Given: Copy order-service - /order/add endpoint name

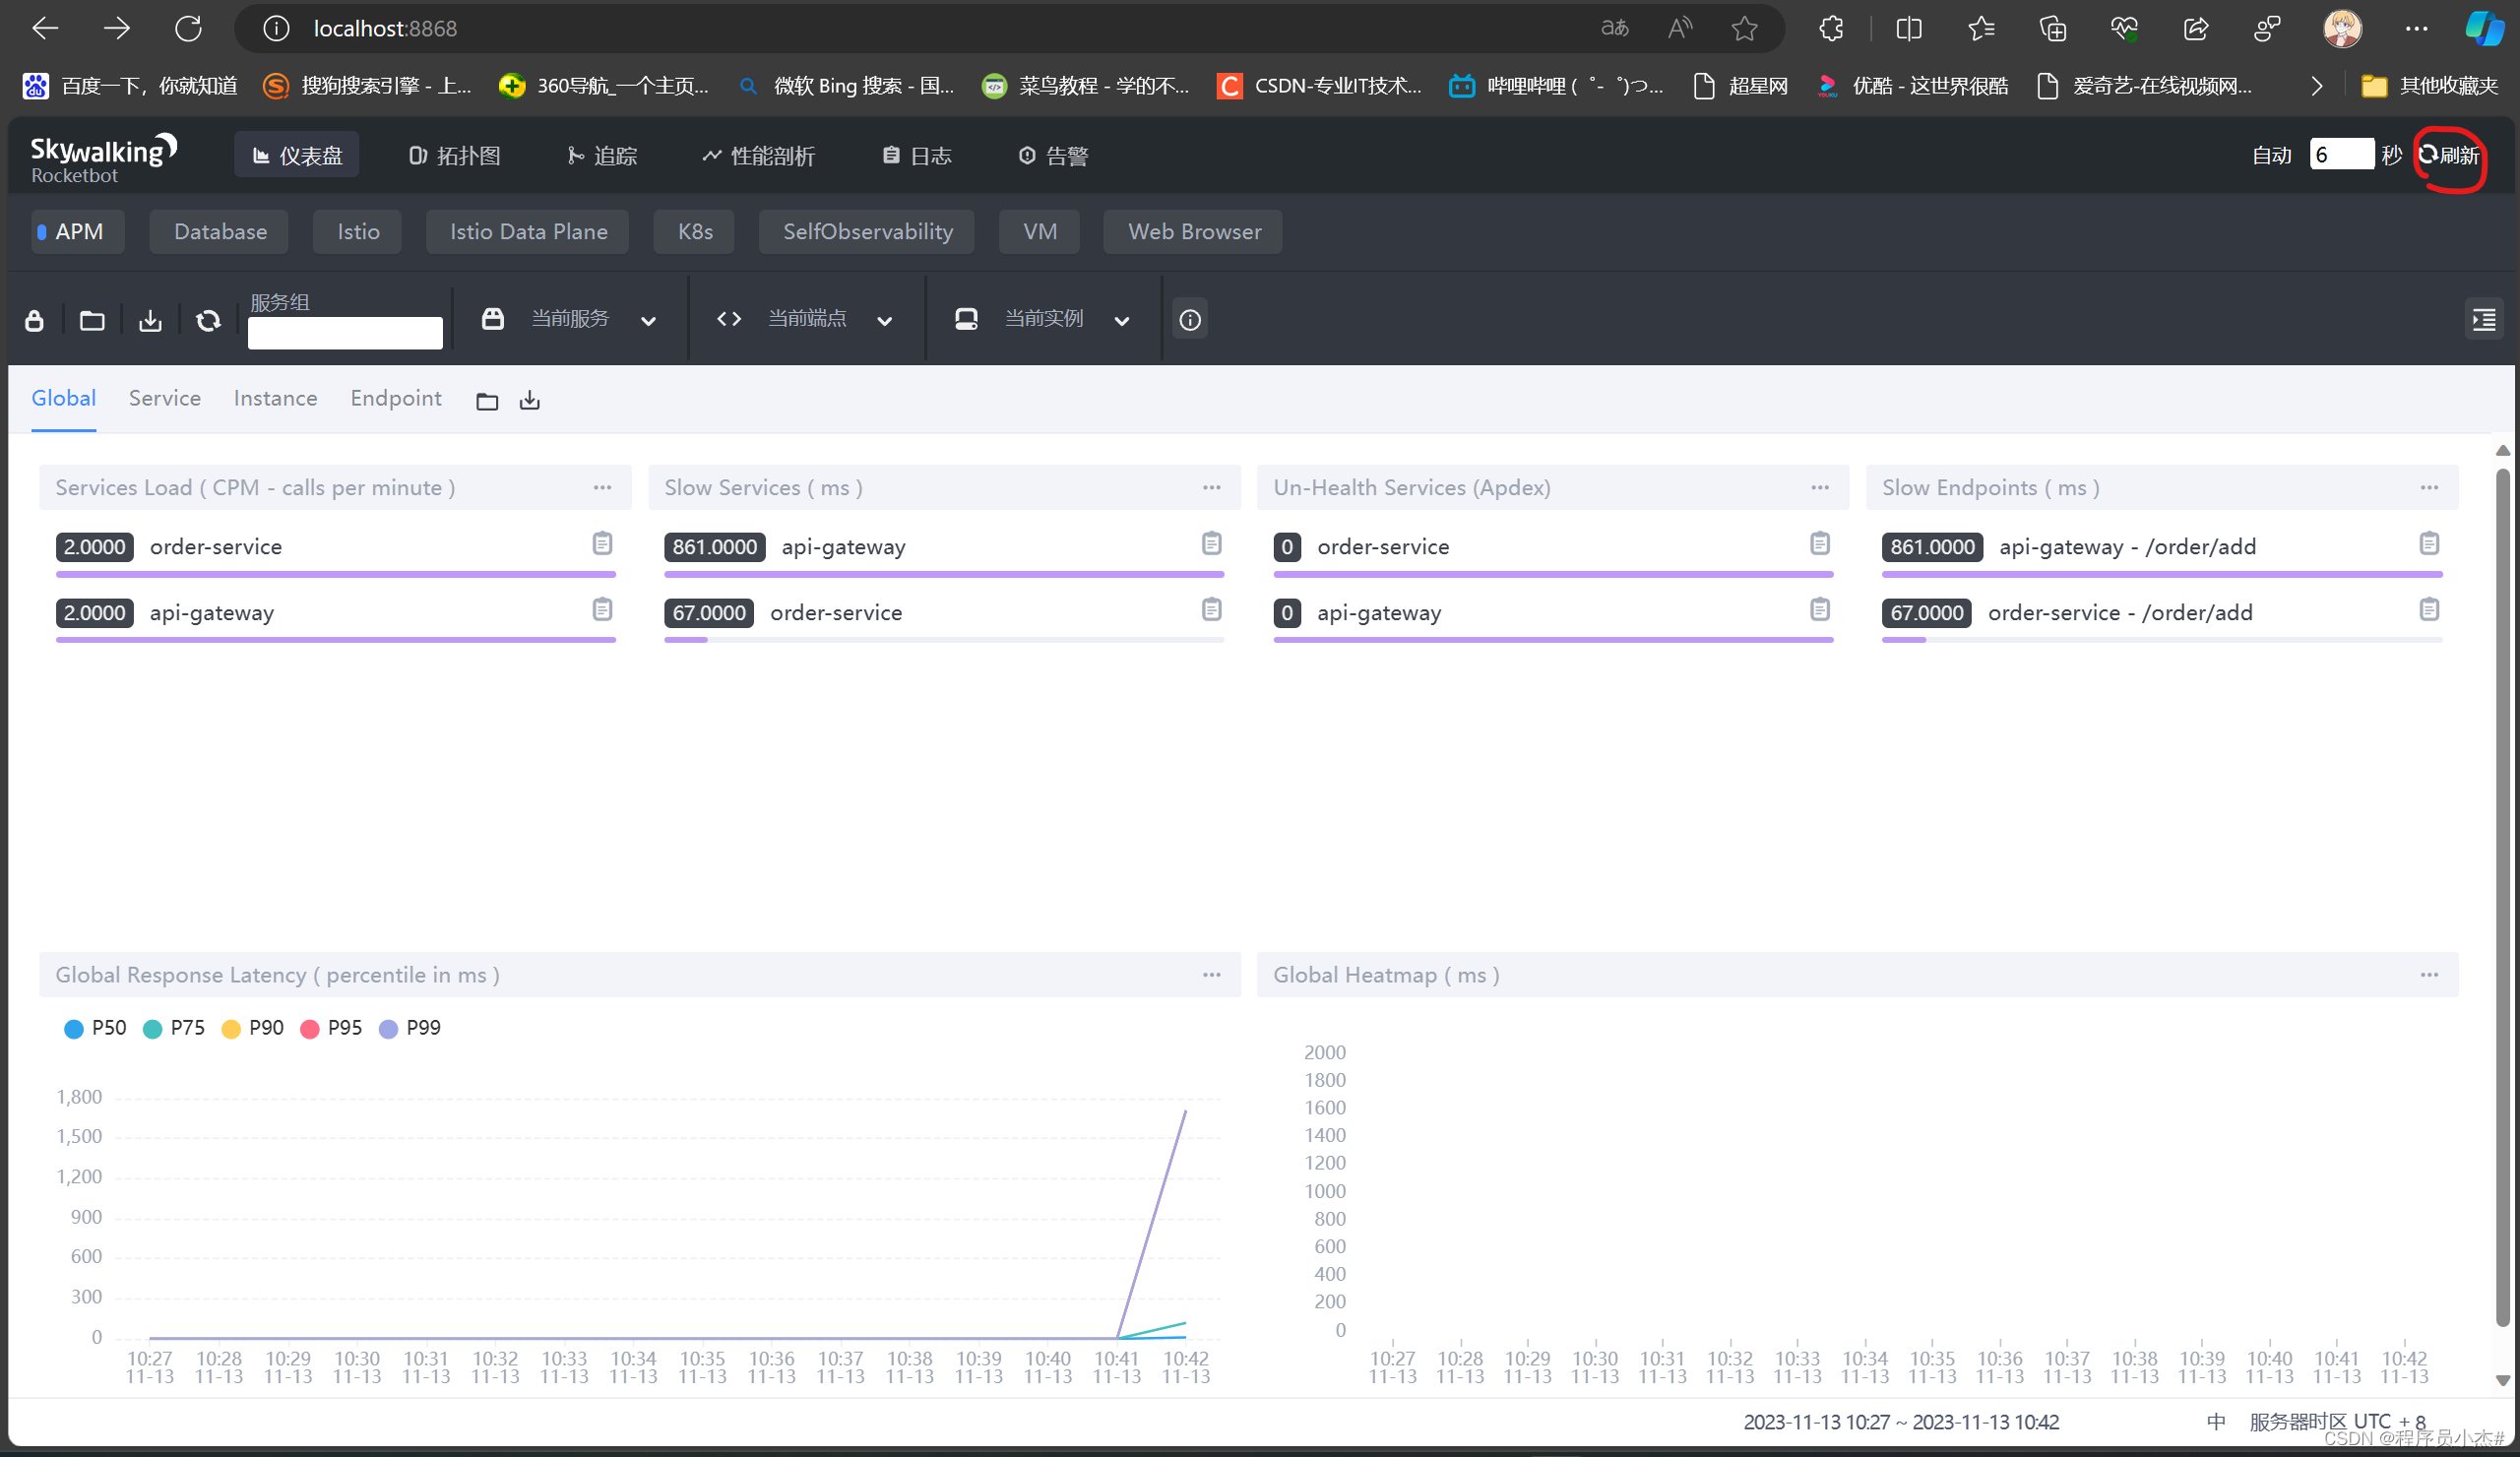Looking at the screenshot, I should (x=2429, y=609).
